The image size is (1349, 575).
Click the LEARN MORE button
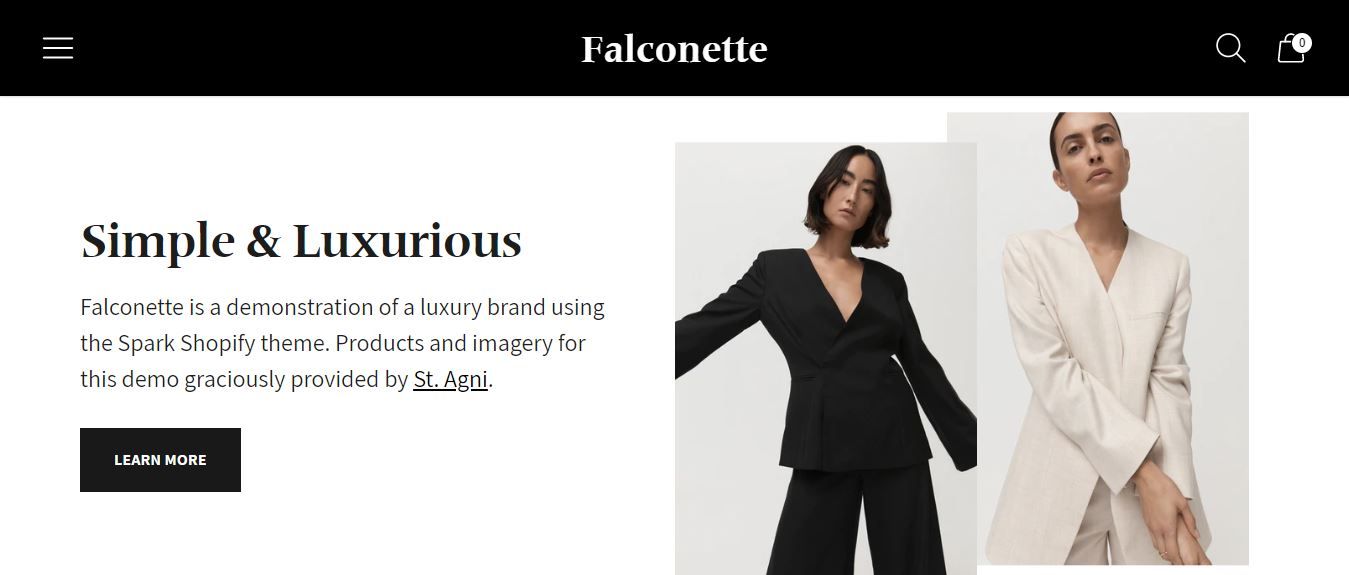(160, 460)
